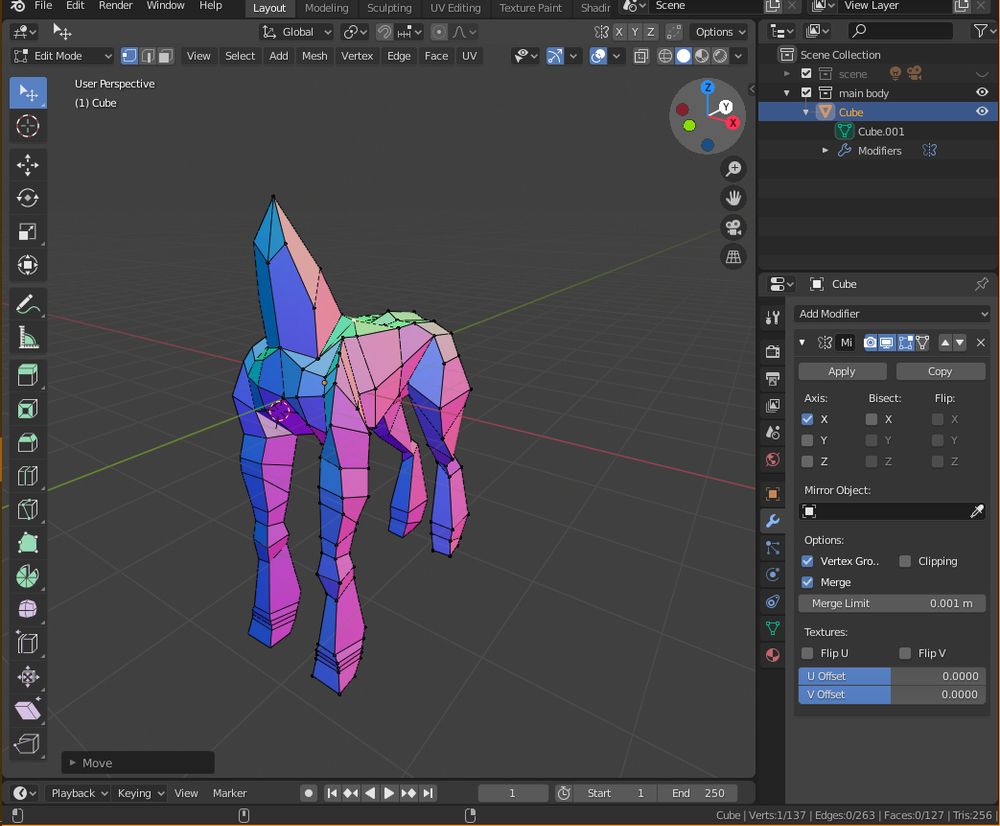Open the Render Properties tab

(772, 351)
